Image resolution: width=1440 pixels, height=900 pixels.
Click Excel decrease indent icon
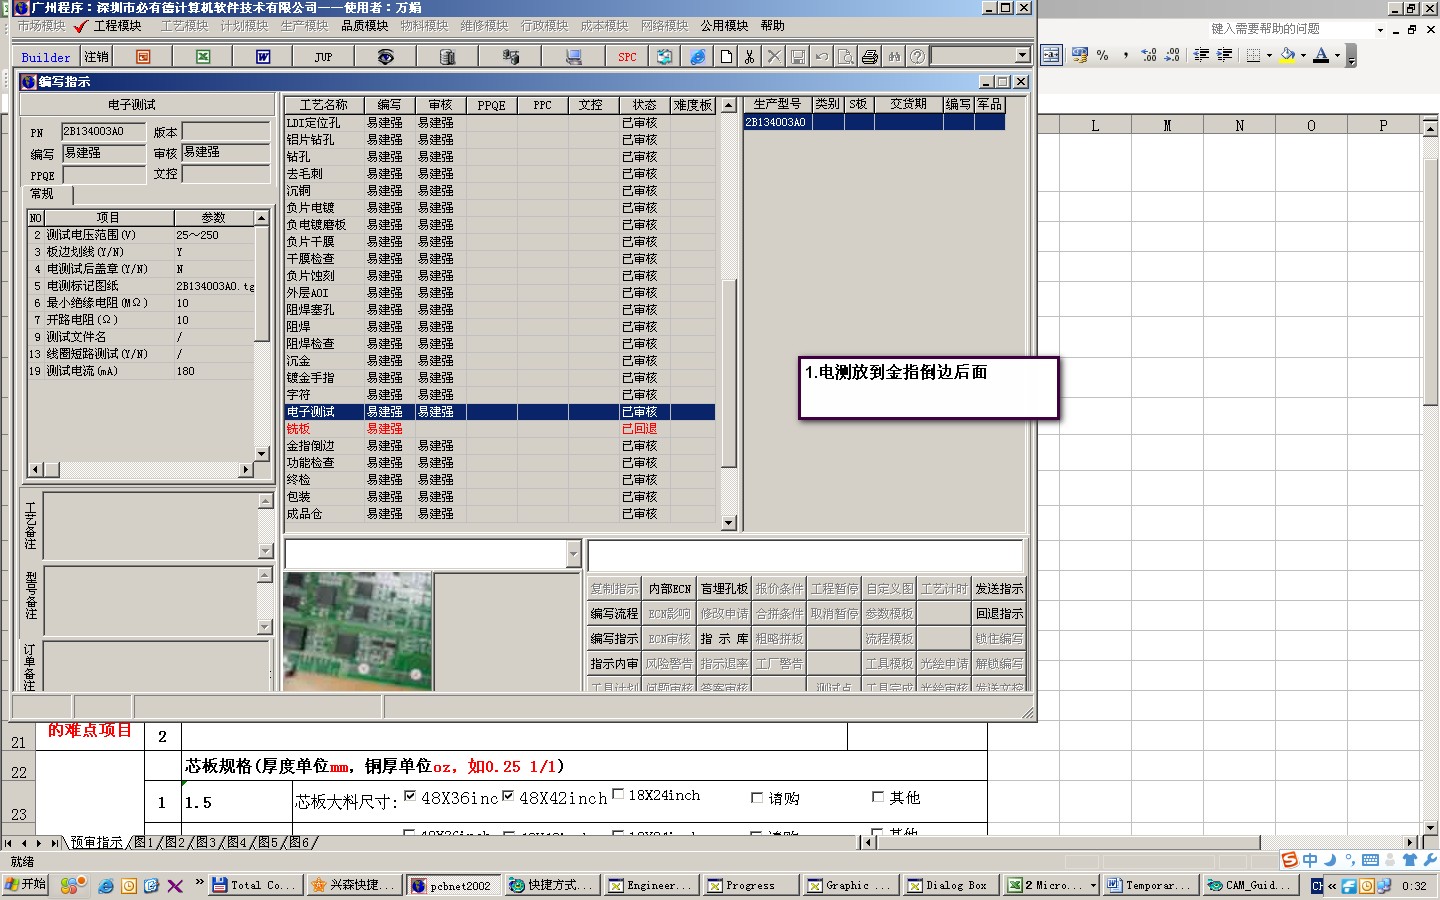(x=1201, y=56)
